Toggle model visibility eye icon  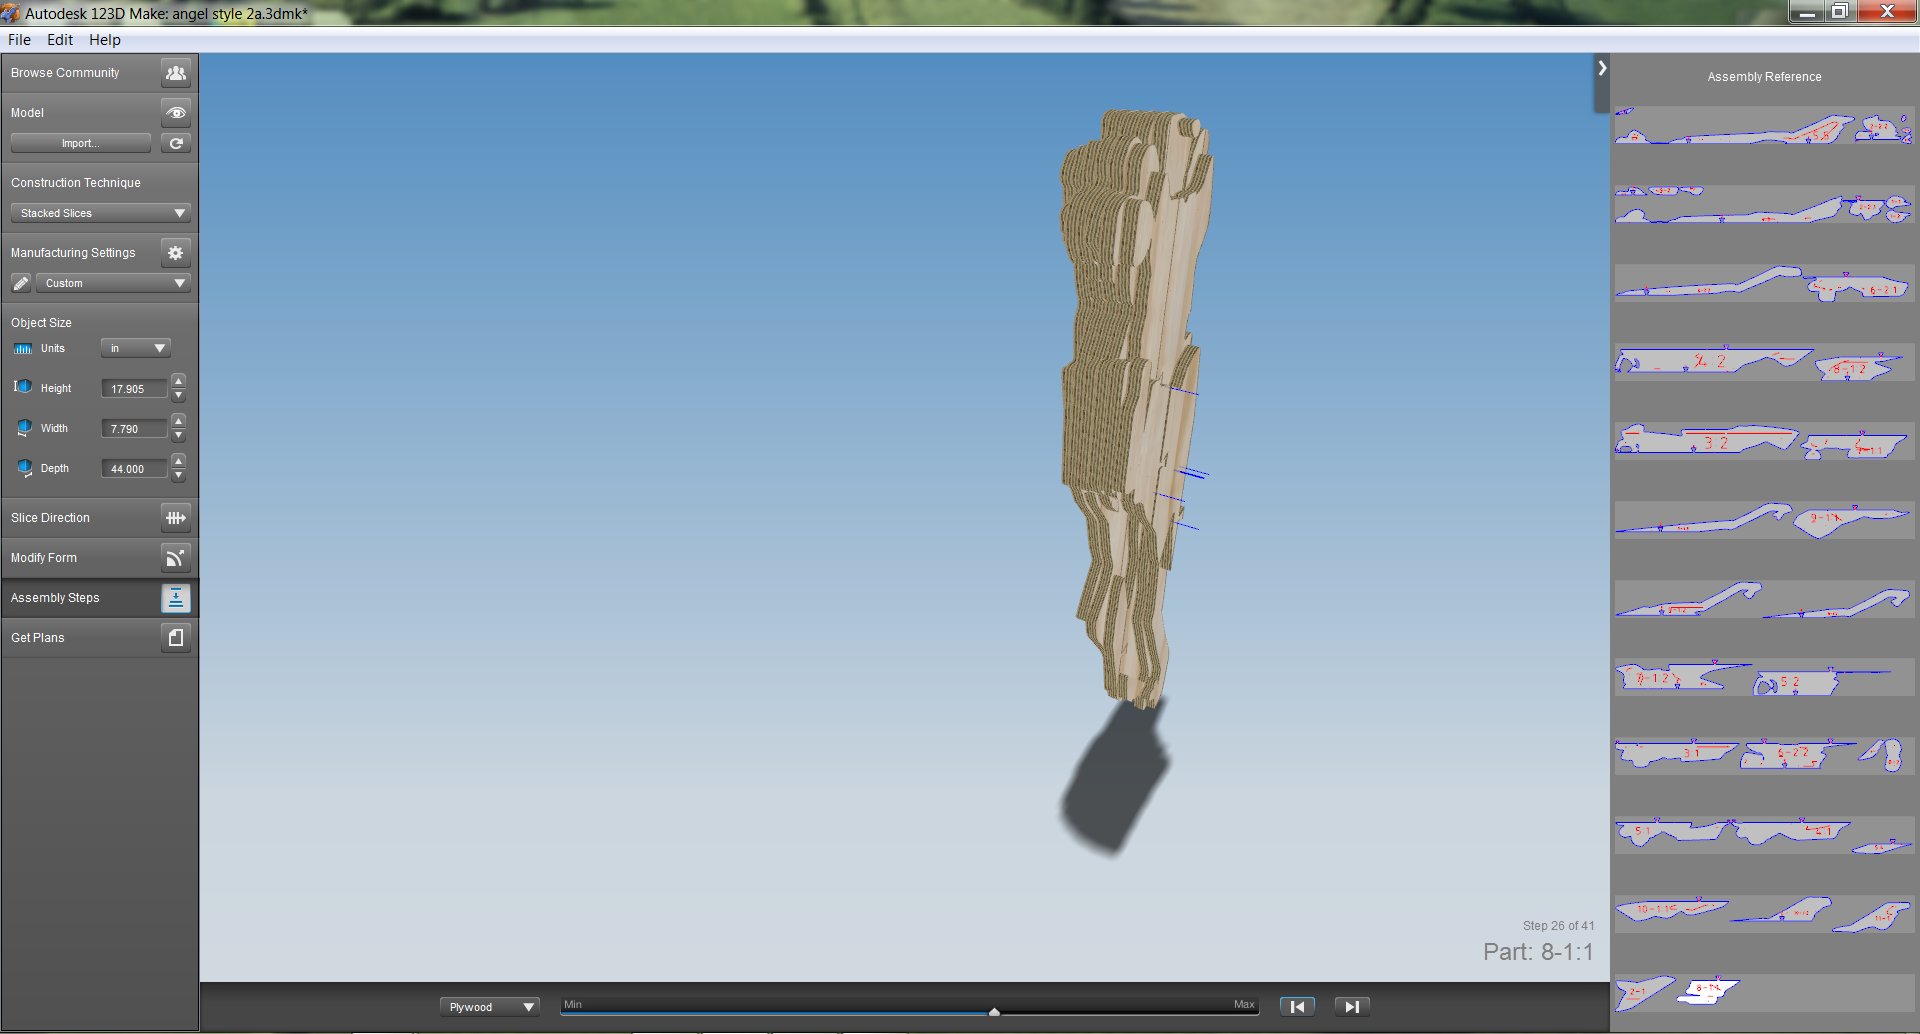[176, 113]
